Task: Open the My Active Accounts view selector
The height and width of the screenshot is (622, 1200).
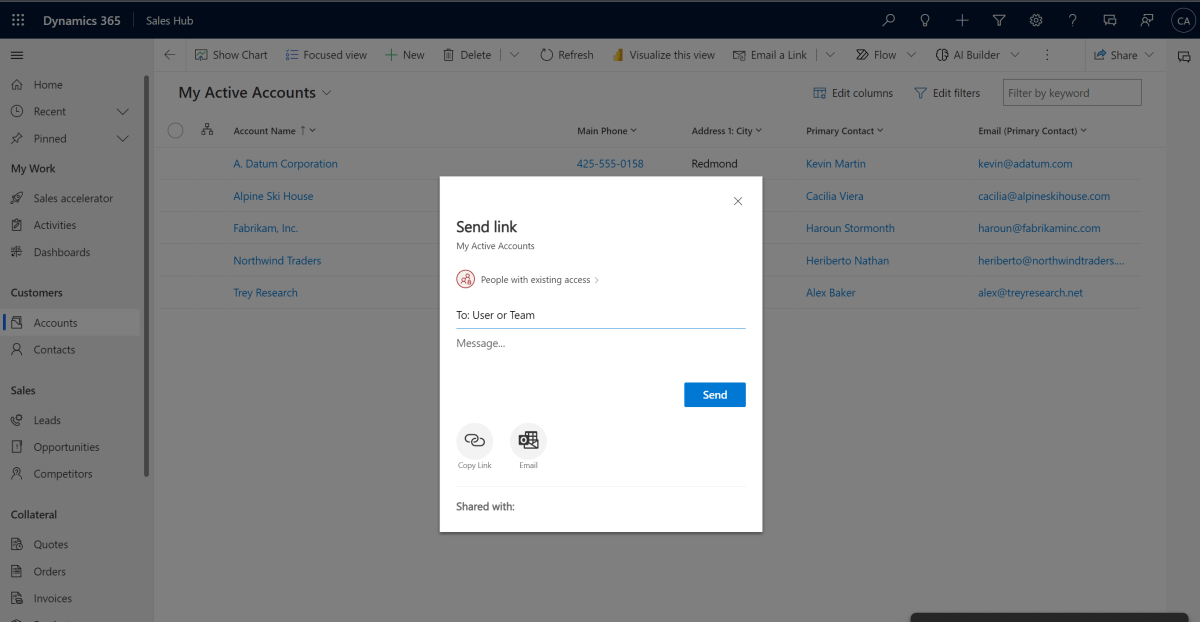Action: (x=329, y=91)
